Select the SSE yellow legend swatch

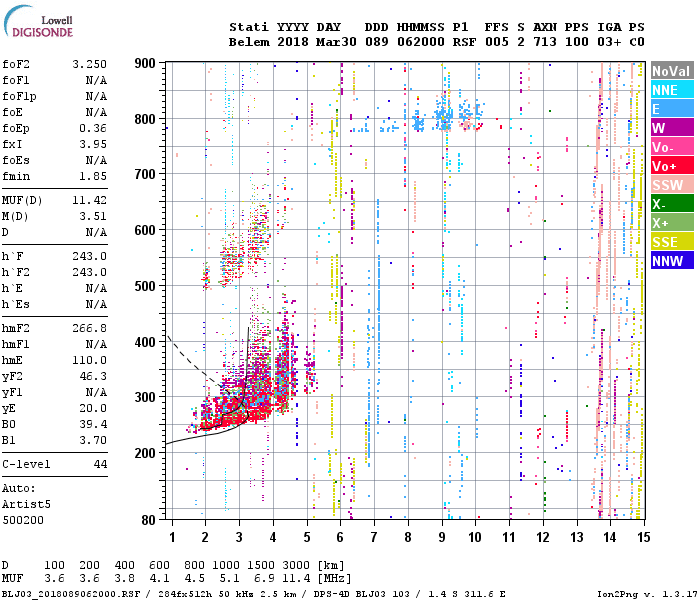(672, 242)
